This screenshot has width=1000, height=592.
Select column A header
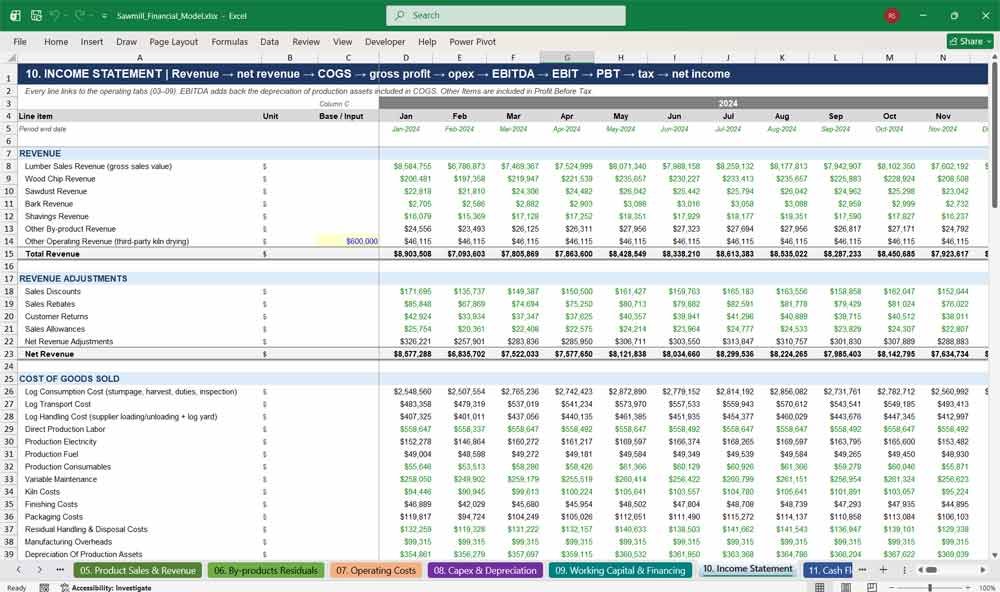point(139,57)
